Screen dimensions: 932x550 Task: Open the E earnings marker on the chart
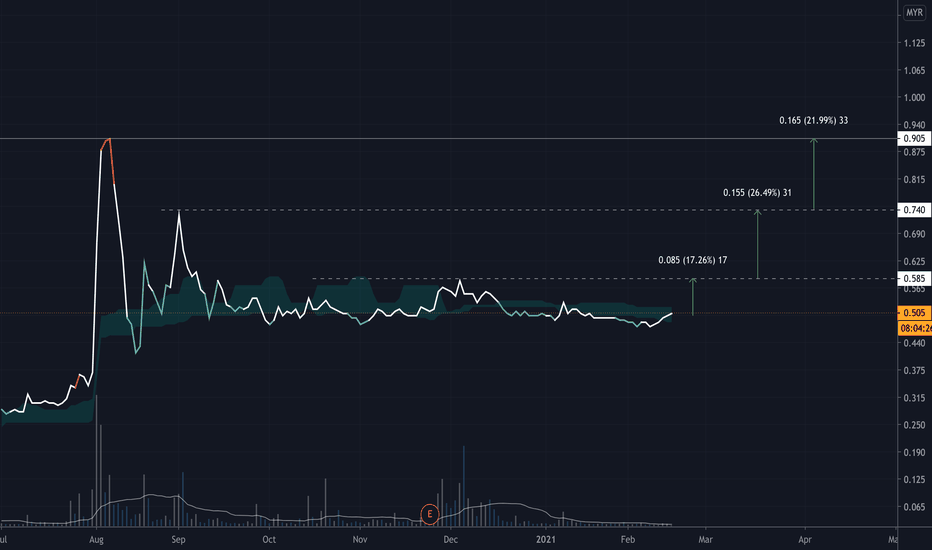click(430, 514)
